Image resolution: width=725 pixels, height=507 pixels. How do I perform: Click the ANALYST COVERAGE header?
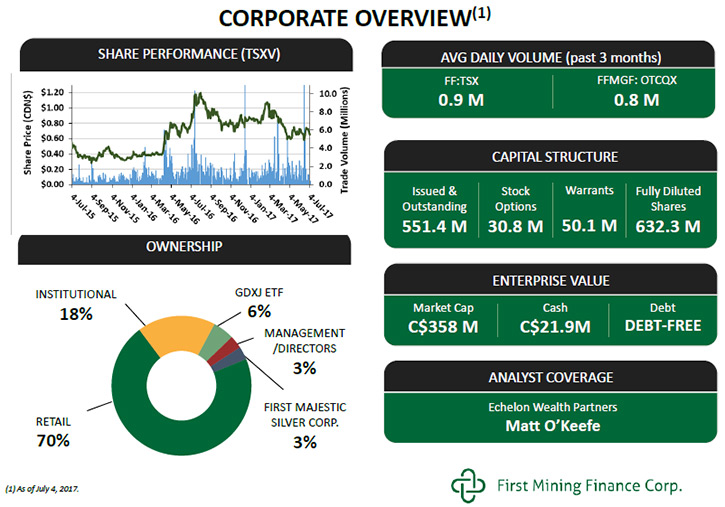[551, 377]
